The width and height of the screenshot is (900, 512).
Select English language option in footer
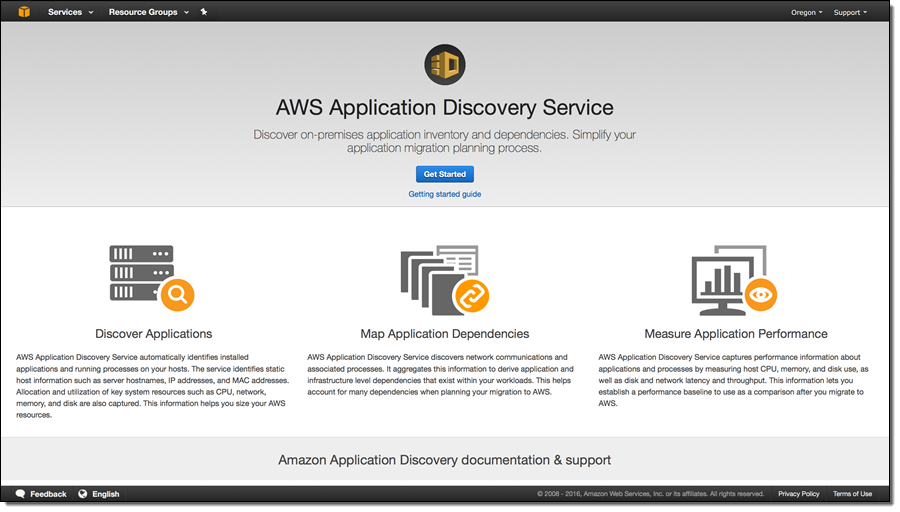coord(105,494)
